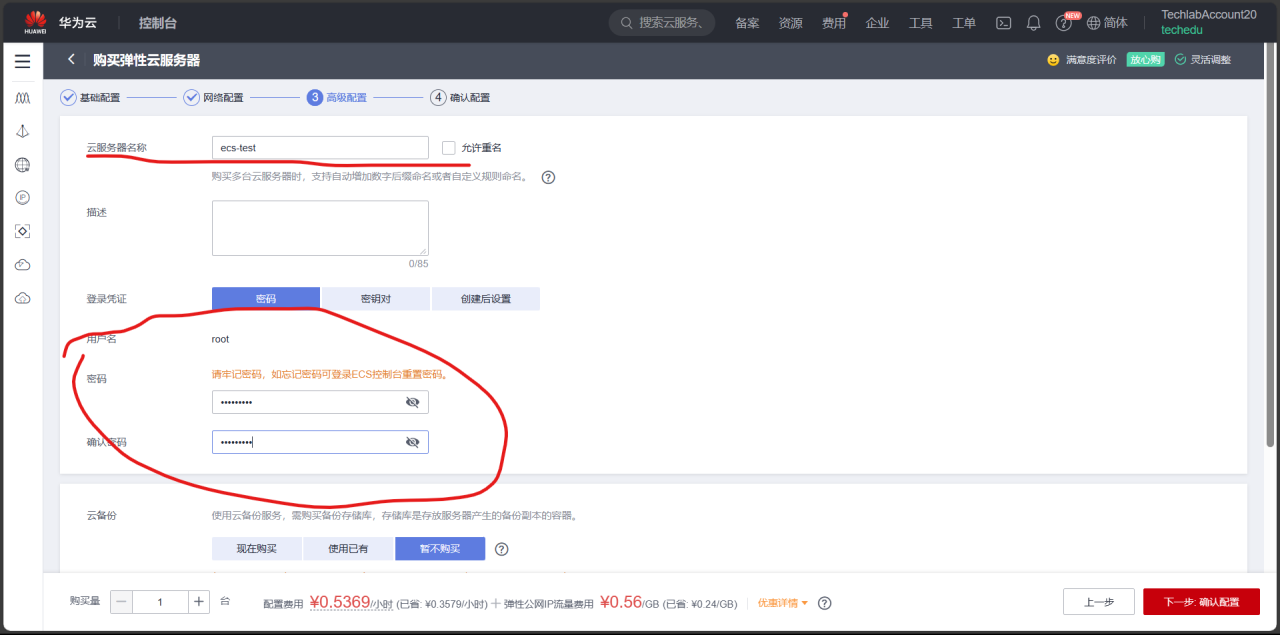The height and width of the screenshot is (635, 1280).
Task: Toggle visibility eye in the 确认密码 field
Action: 413,441
